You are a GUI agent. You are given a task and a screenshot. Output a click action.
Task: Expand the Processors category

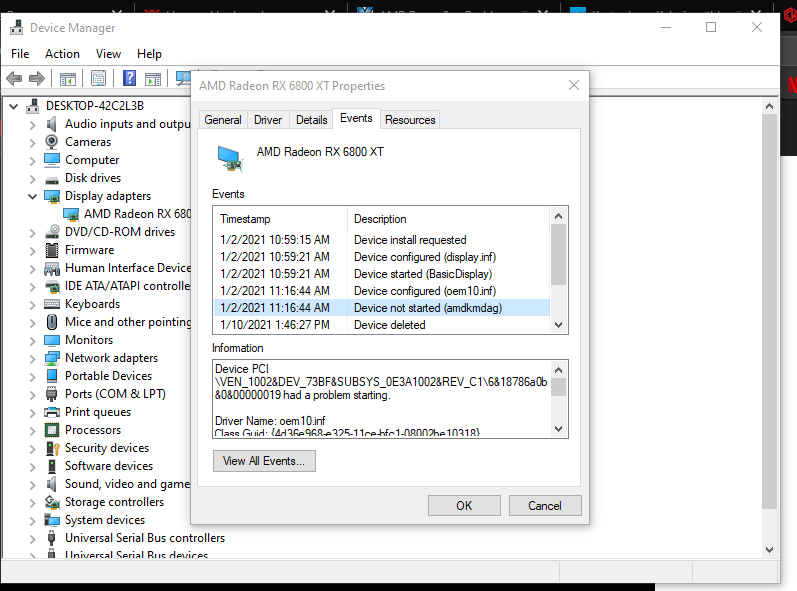click(x=33, y=431)
